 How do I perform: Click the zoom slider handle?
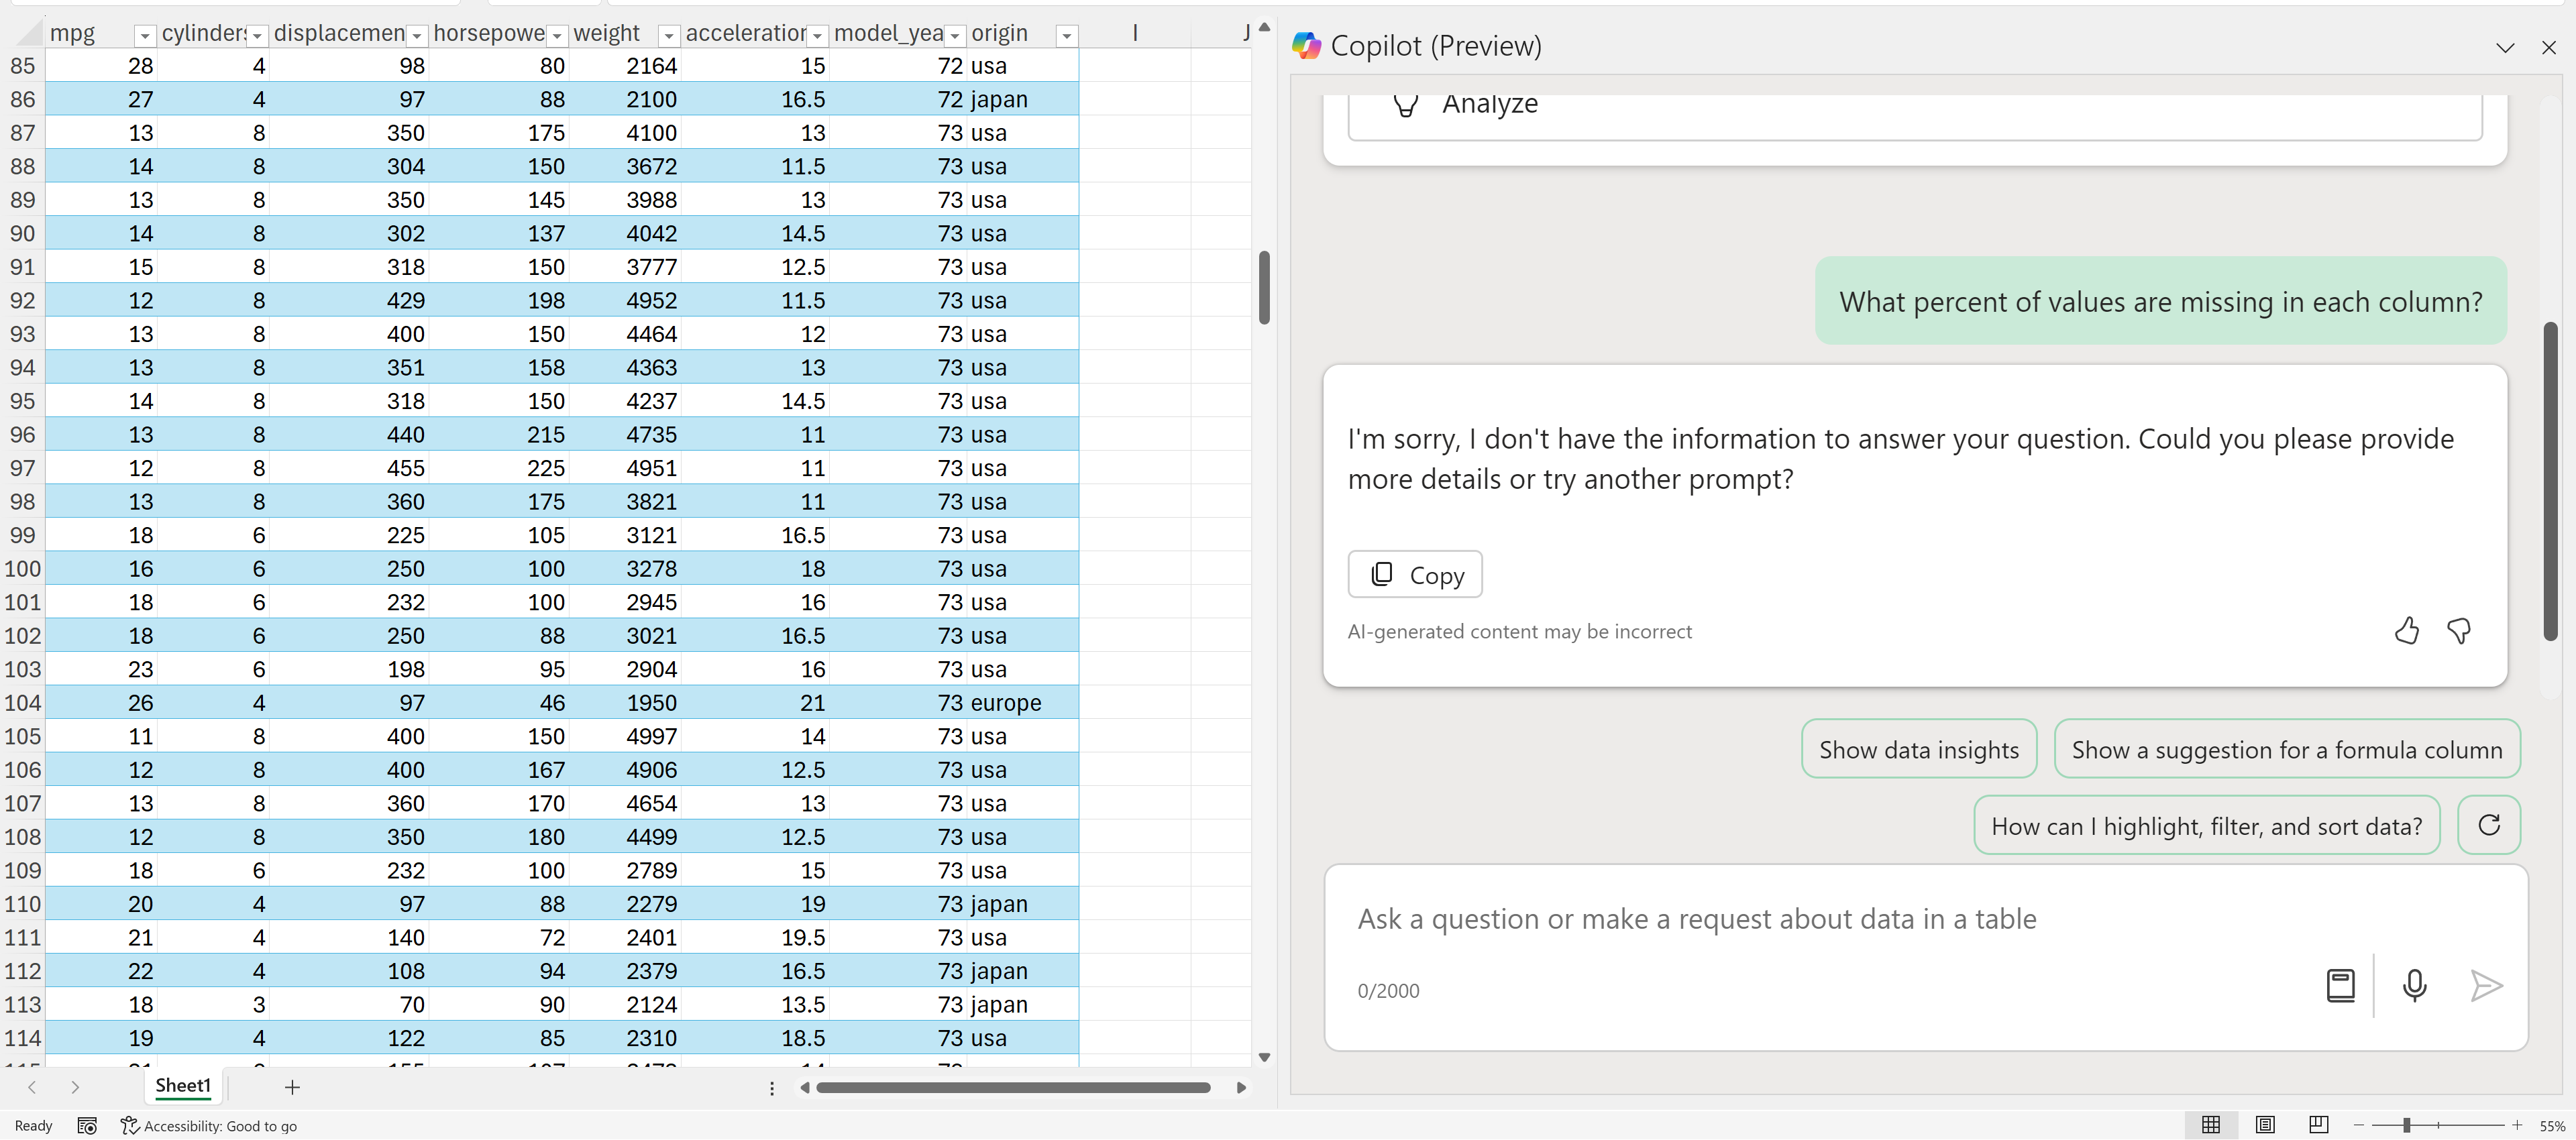(2407, 1126)
